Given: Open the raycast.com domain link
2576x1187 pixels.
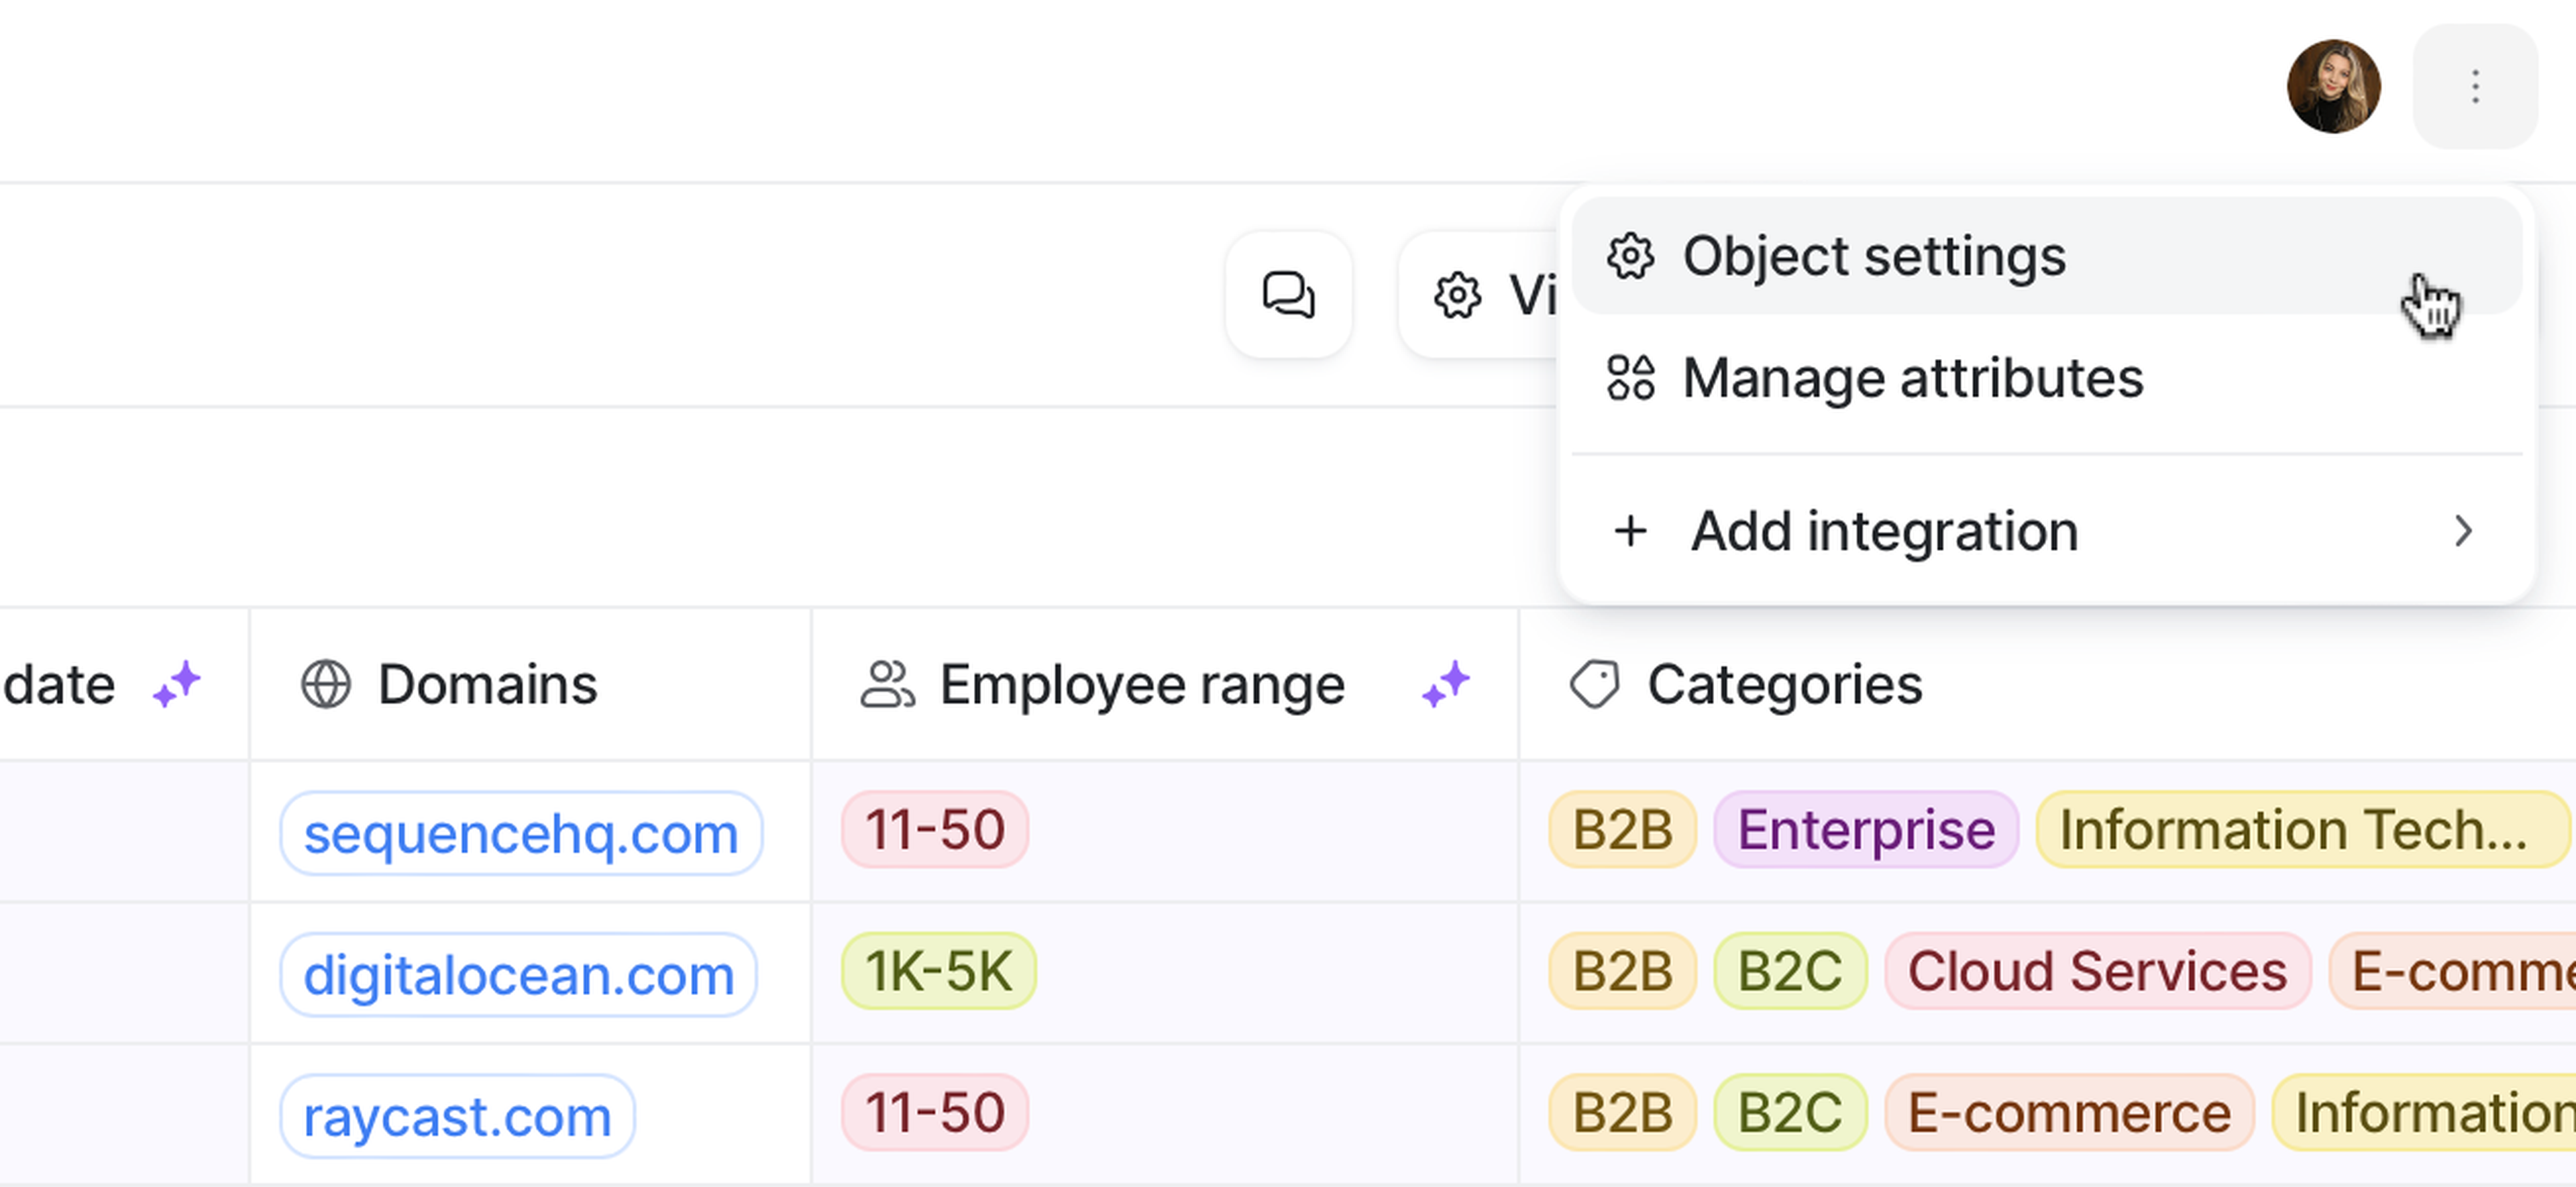Looking at the screenshot, I should tap(457, 1116).
